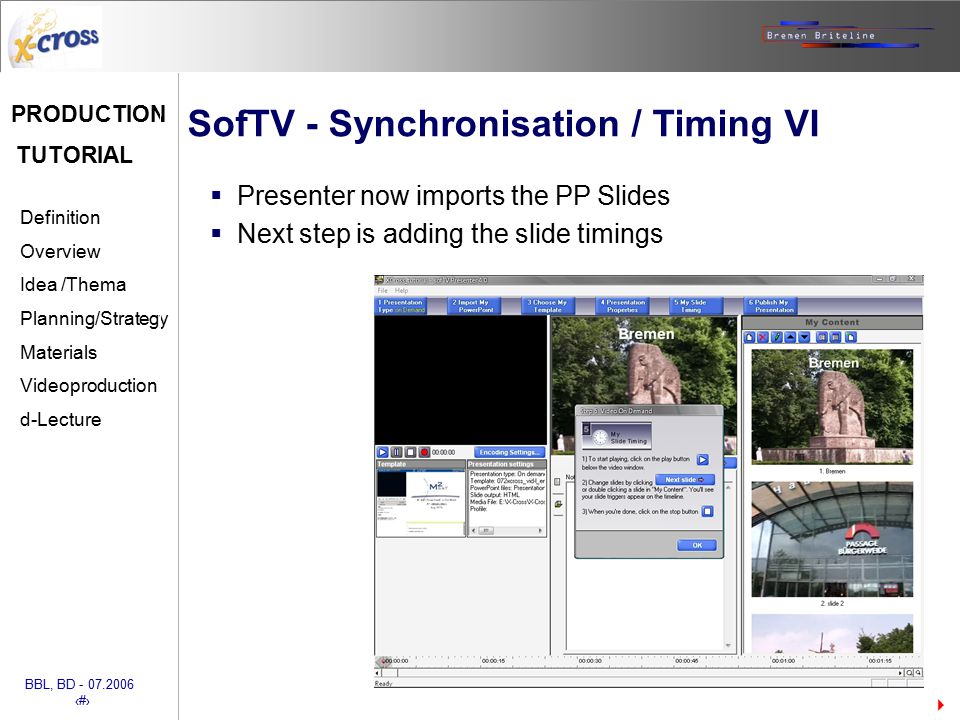
Task: Open the File menu of SofTV Presenter
Action: pyautogui.click(x=383, y=290)
